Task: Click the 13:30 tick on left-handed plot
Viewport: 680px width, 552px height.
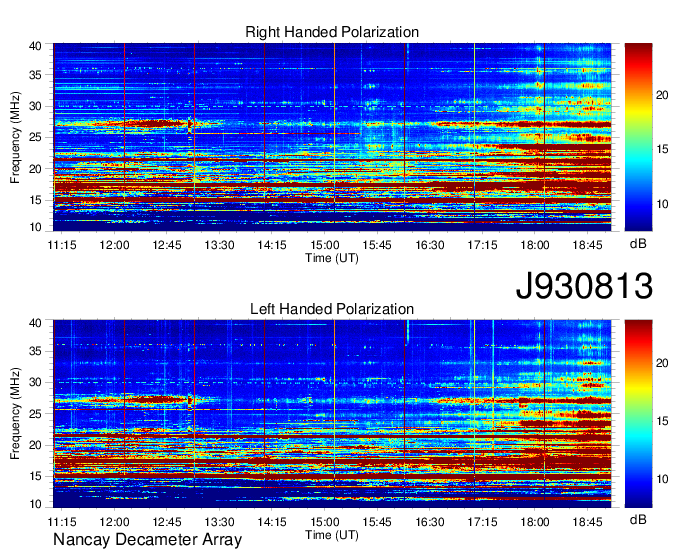Action: pyautogui.click(x=219, y=522)
